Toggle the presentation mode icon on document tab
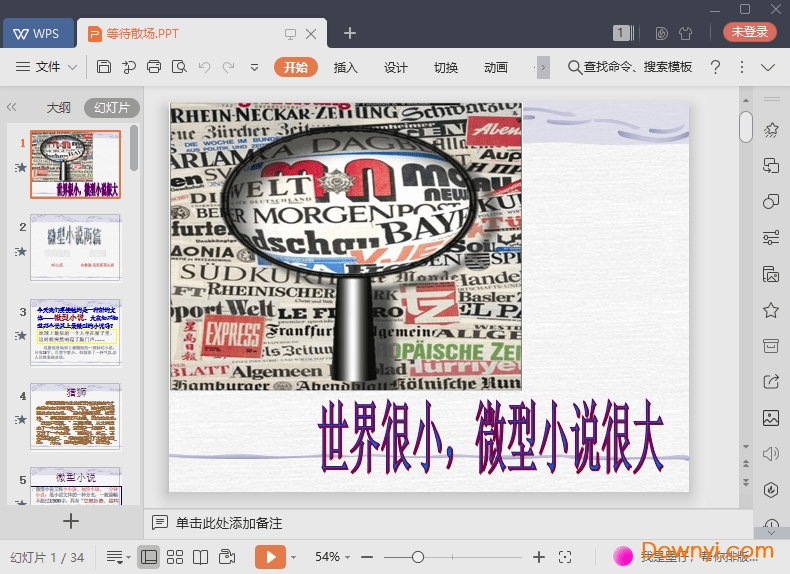Screen dimensions: 790x574 (x=290, y=34)
